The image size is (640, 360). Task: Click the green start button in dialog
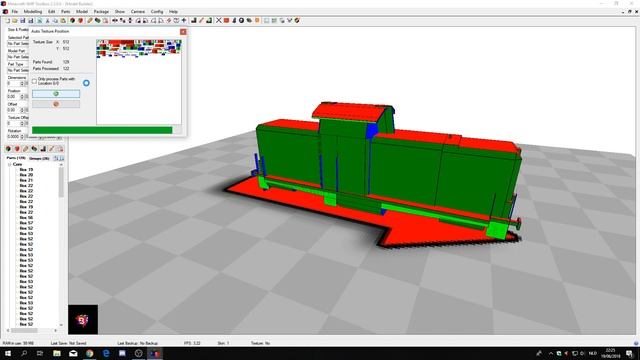[x=56, y=94]
